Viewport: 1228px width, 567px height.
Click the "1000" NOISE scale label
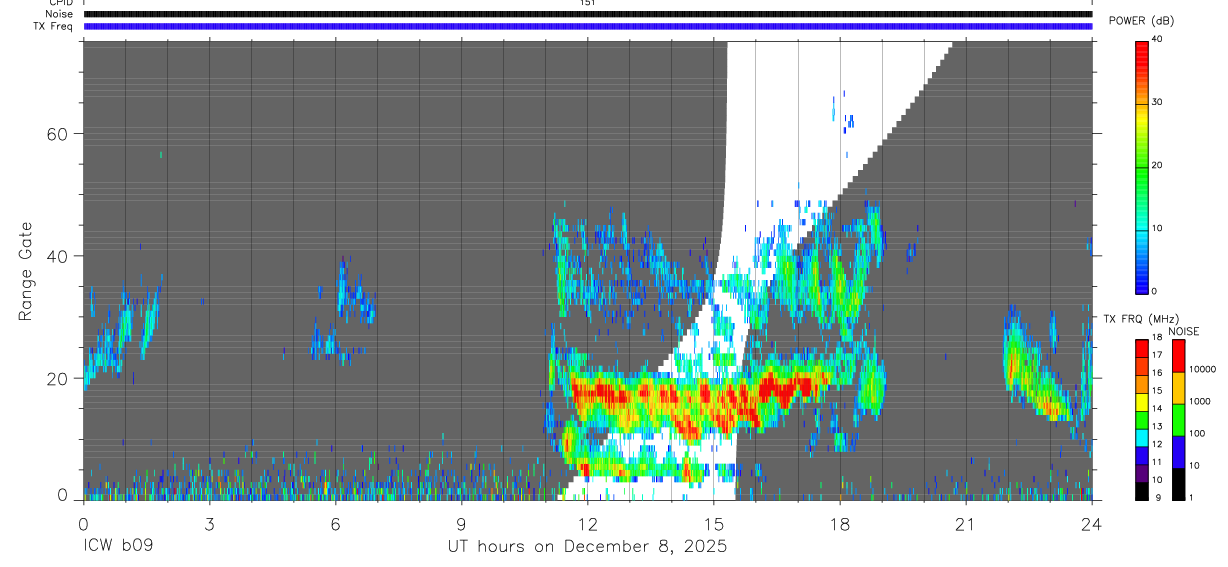(x=1200, y=401)
